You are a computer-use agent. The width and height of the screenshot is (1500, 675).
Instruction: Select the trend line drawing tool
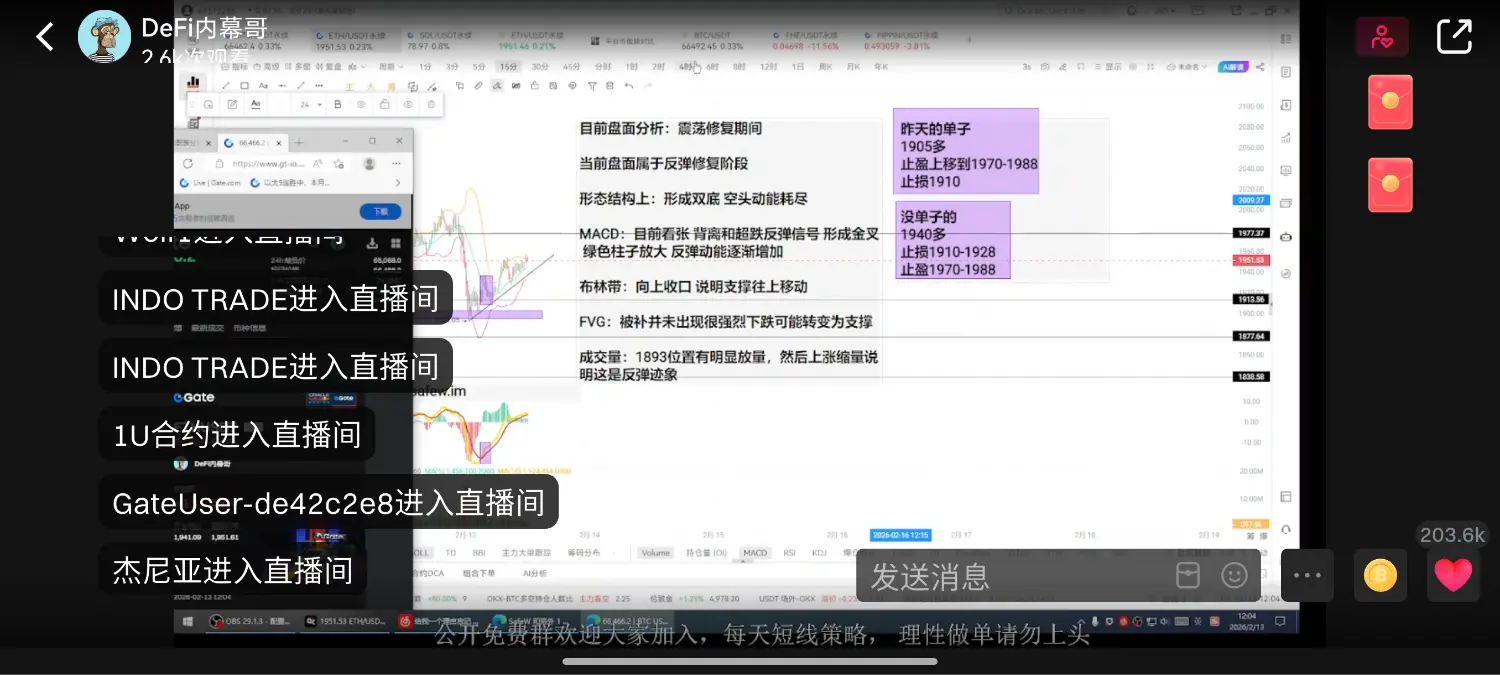pos(225,86)
